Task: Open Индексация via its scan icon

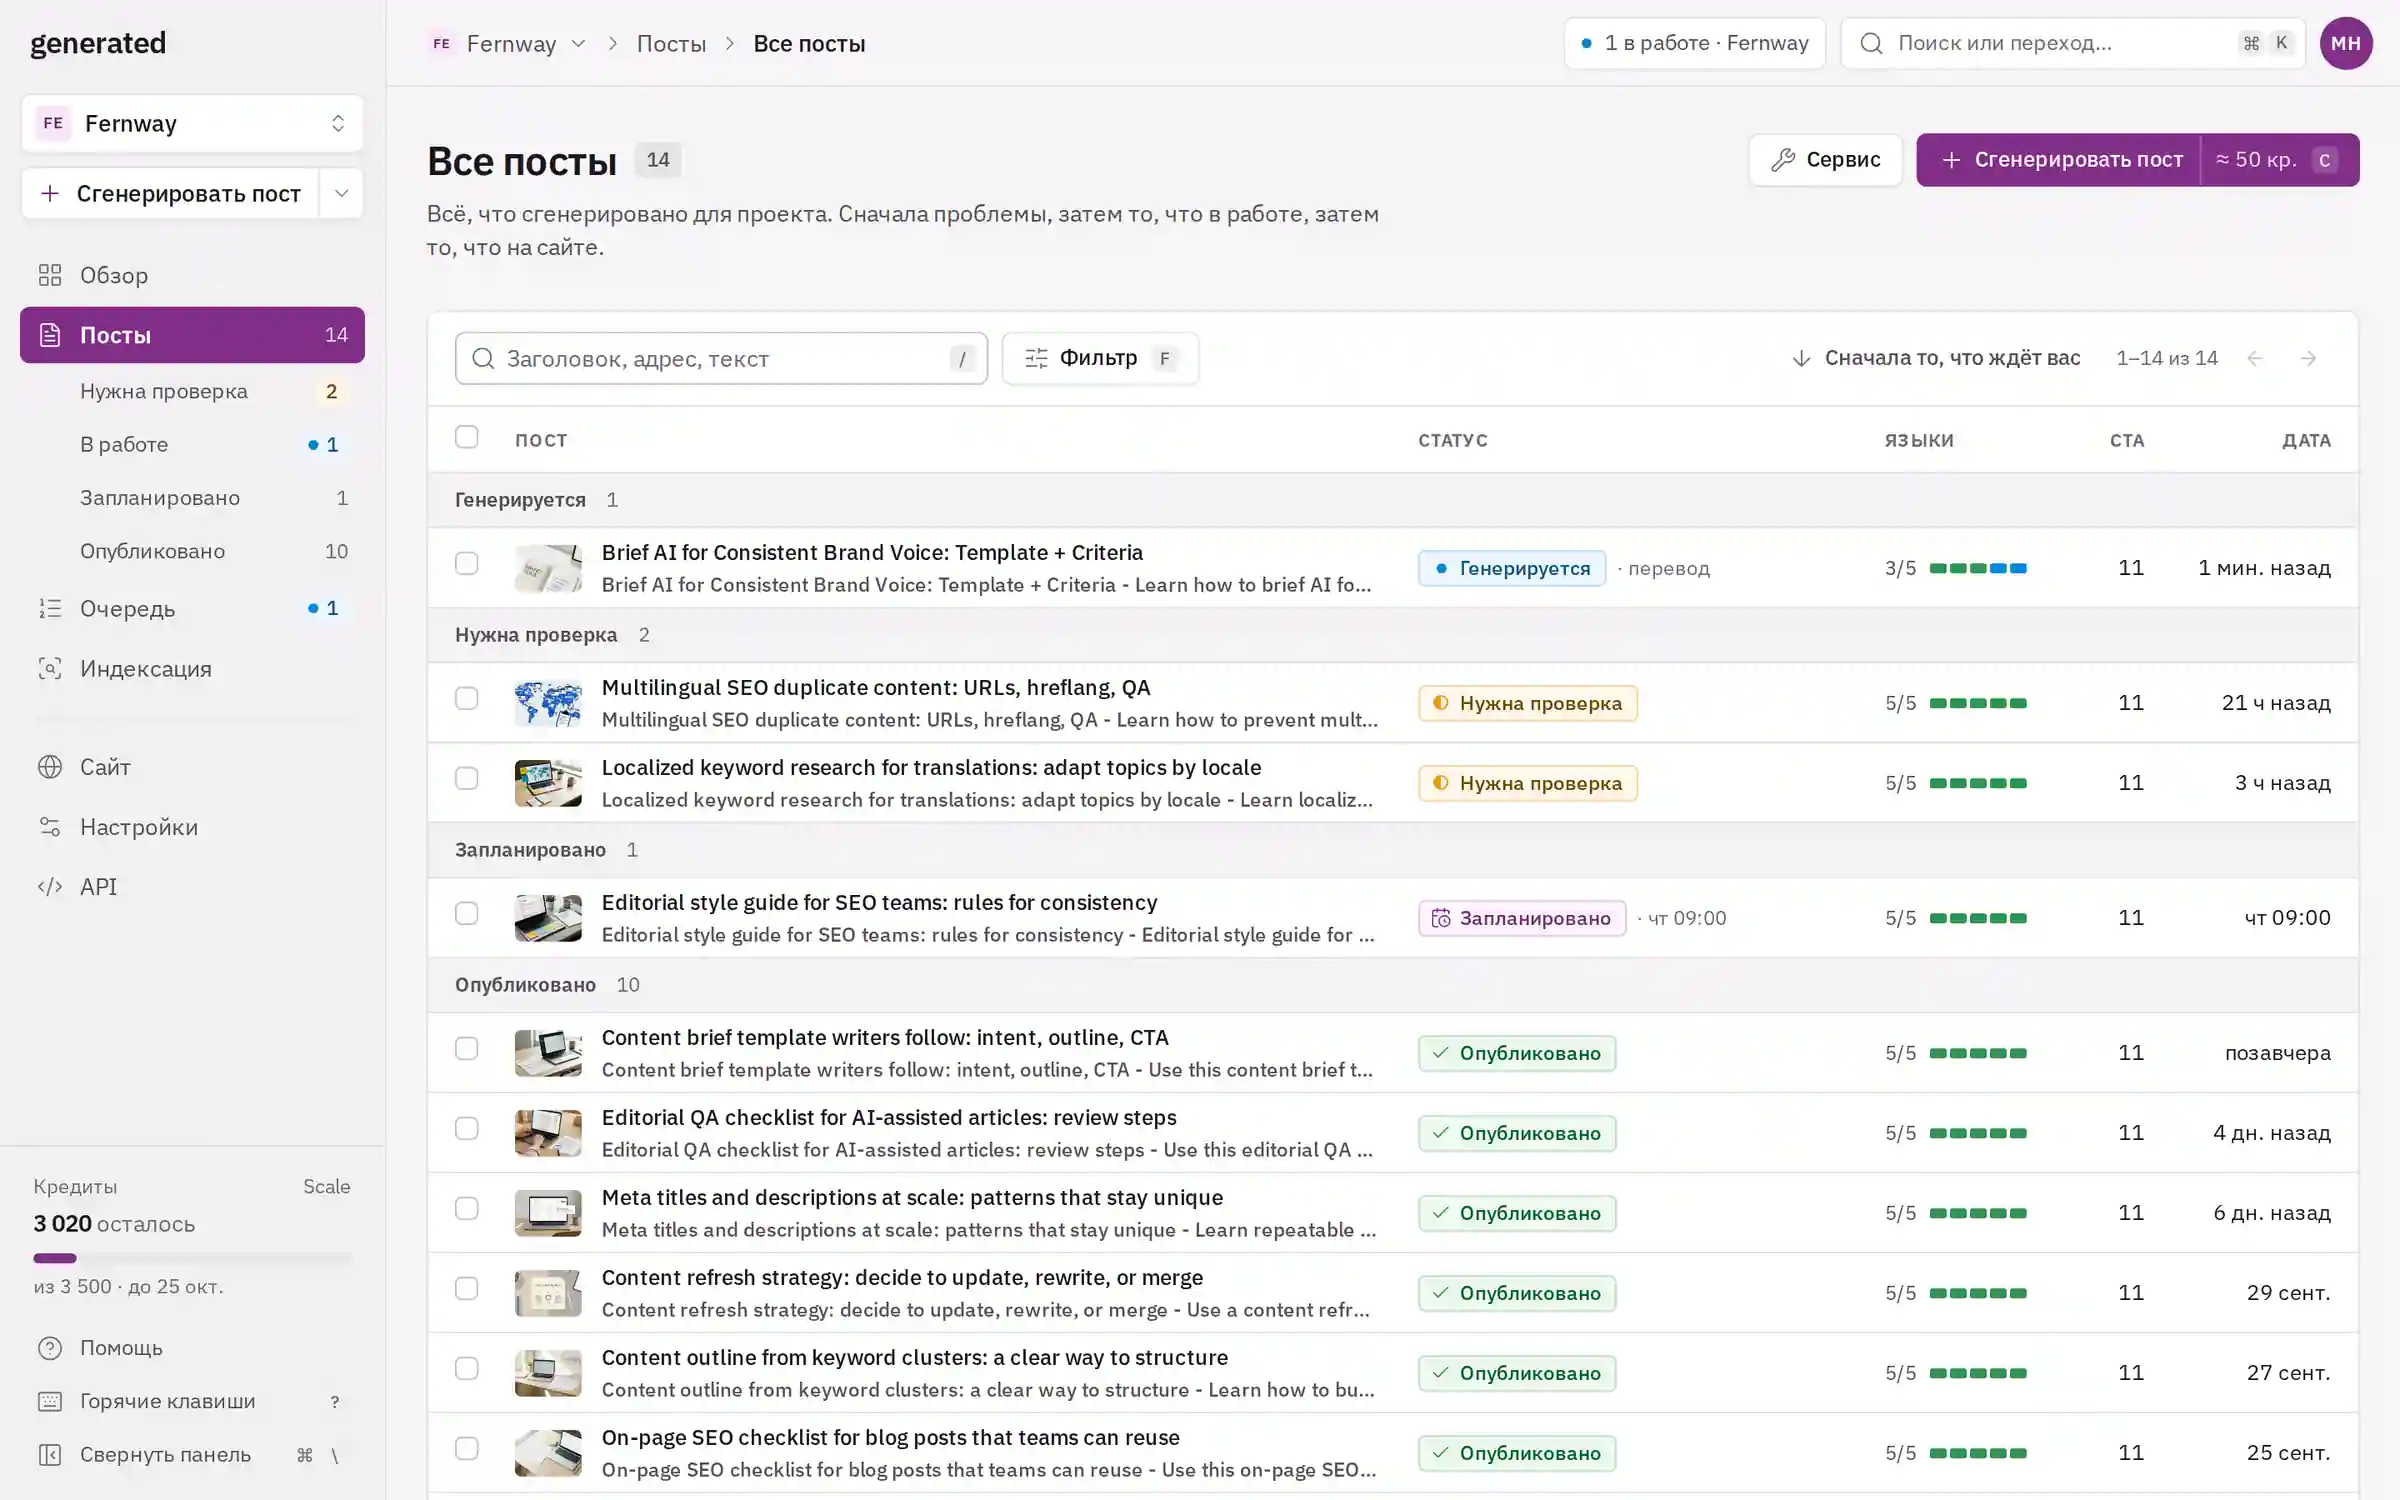Action: (50, 668)
